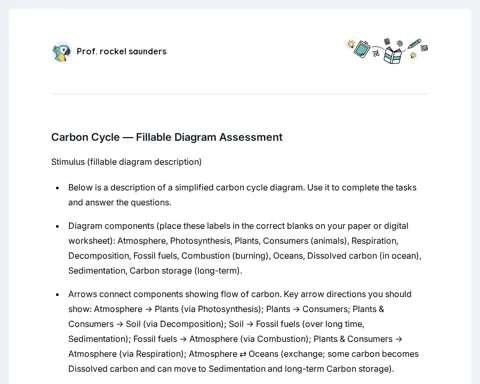Viewport: 480px width, 384px height.
Task: Click the bullet before Diagram components
Action: (x=58, y=226)
